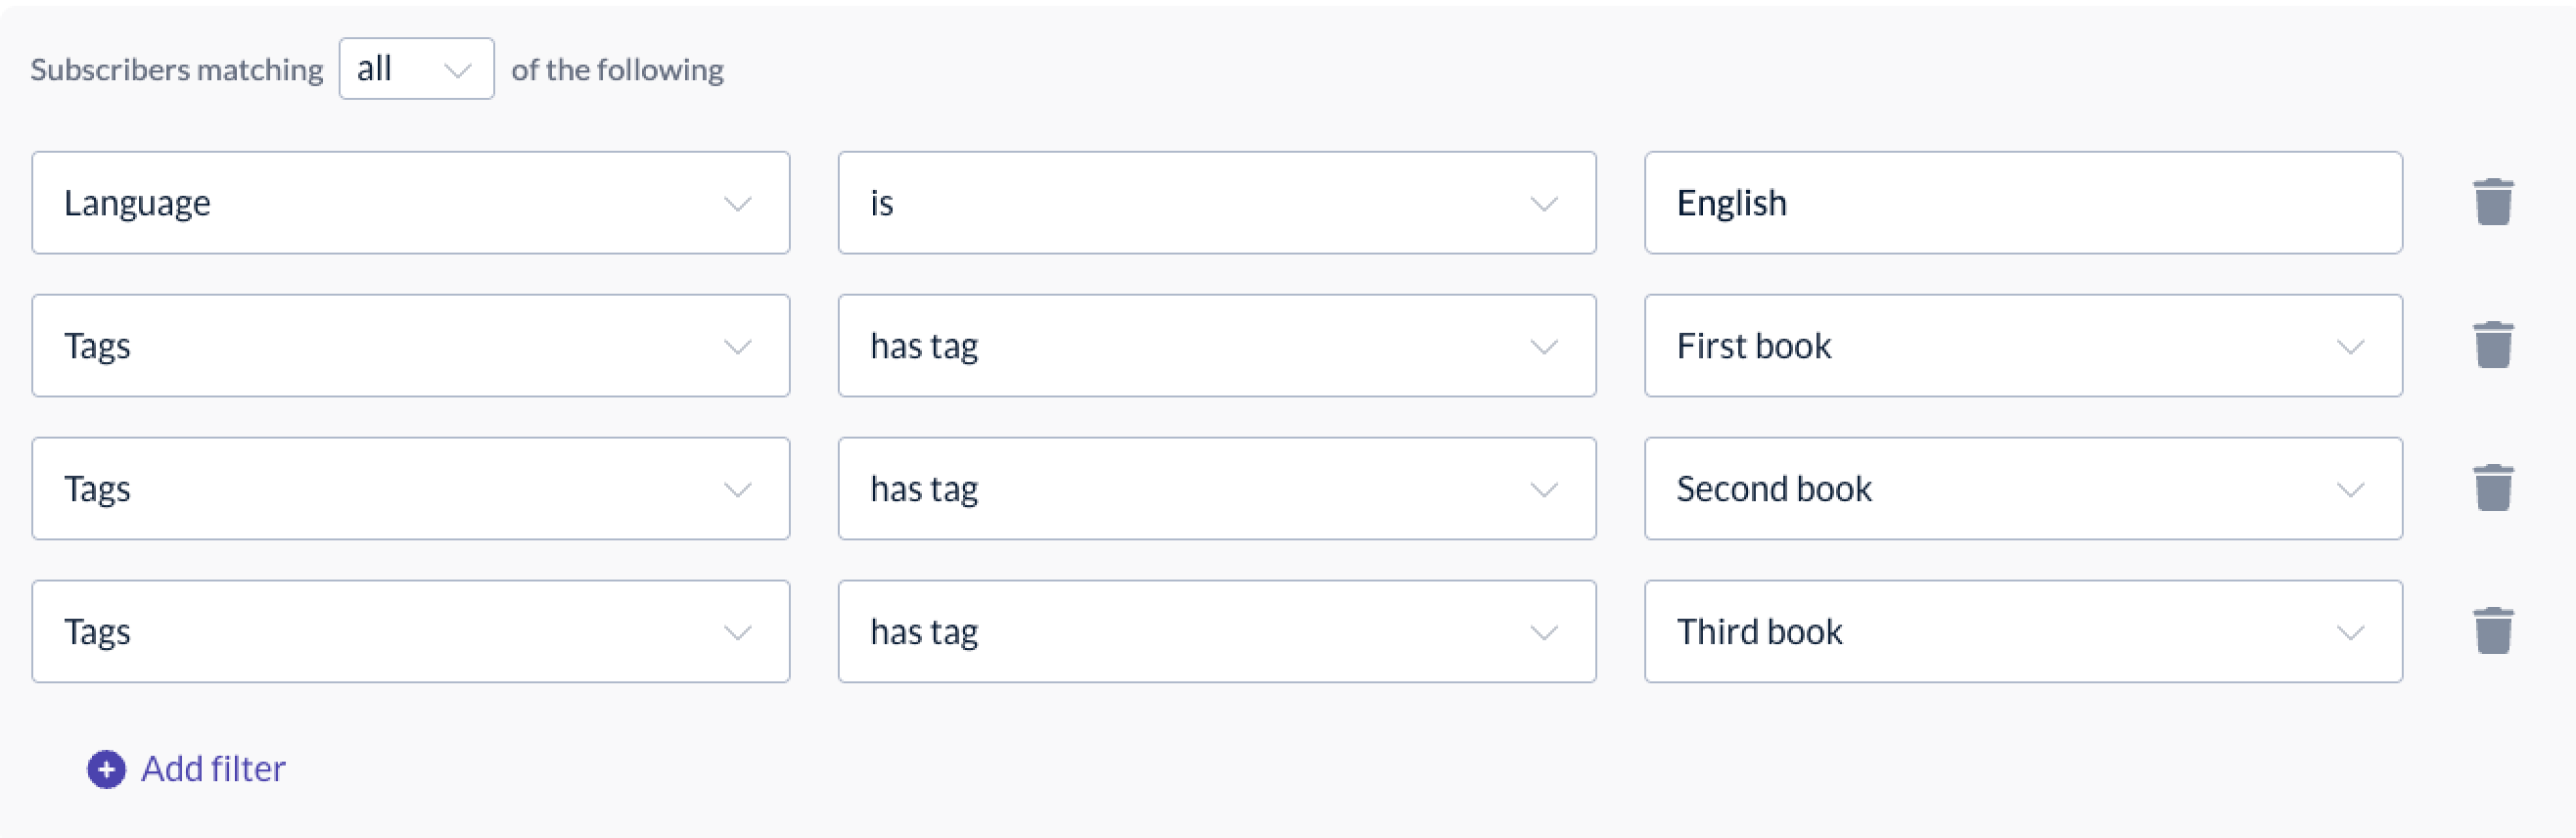Trash the Second book tag filter
This screenshot has height=838, width=2576.
tap(2492, 489)
